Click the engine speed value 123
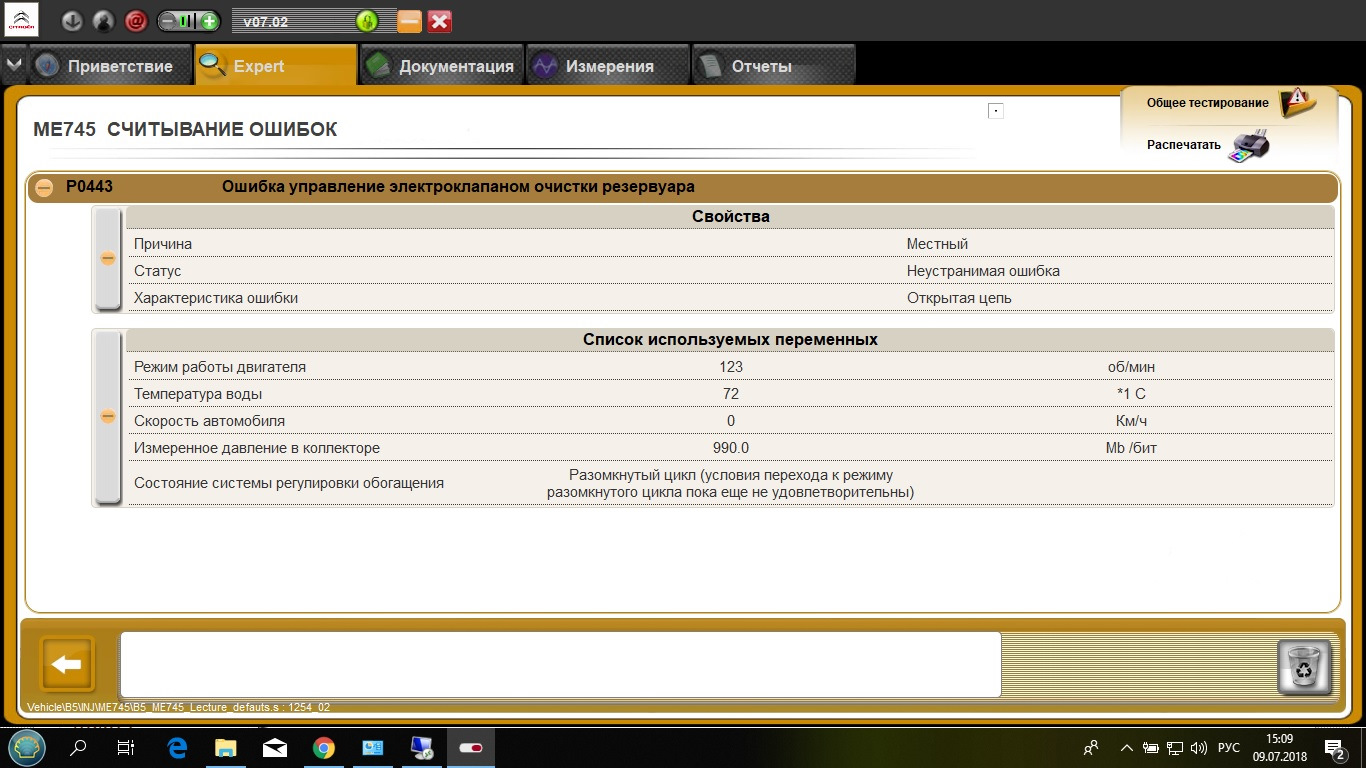This screenshot has width=1366, height=768. tap(731, 367)
